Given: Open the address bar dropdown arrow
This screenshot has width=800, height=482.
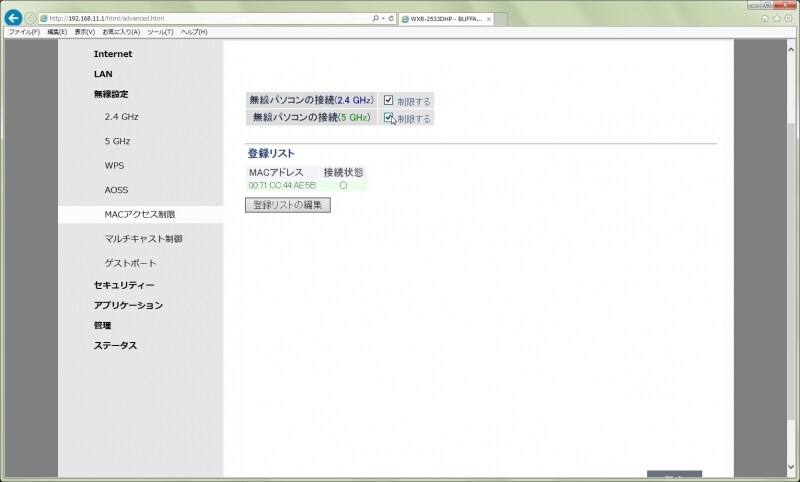Looking at the screenshot, I should coord(383,19).
